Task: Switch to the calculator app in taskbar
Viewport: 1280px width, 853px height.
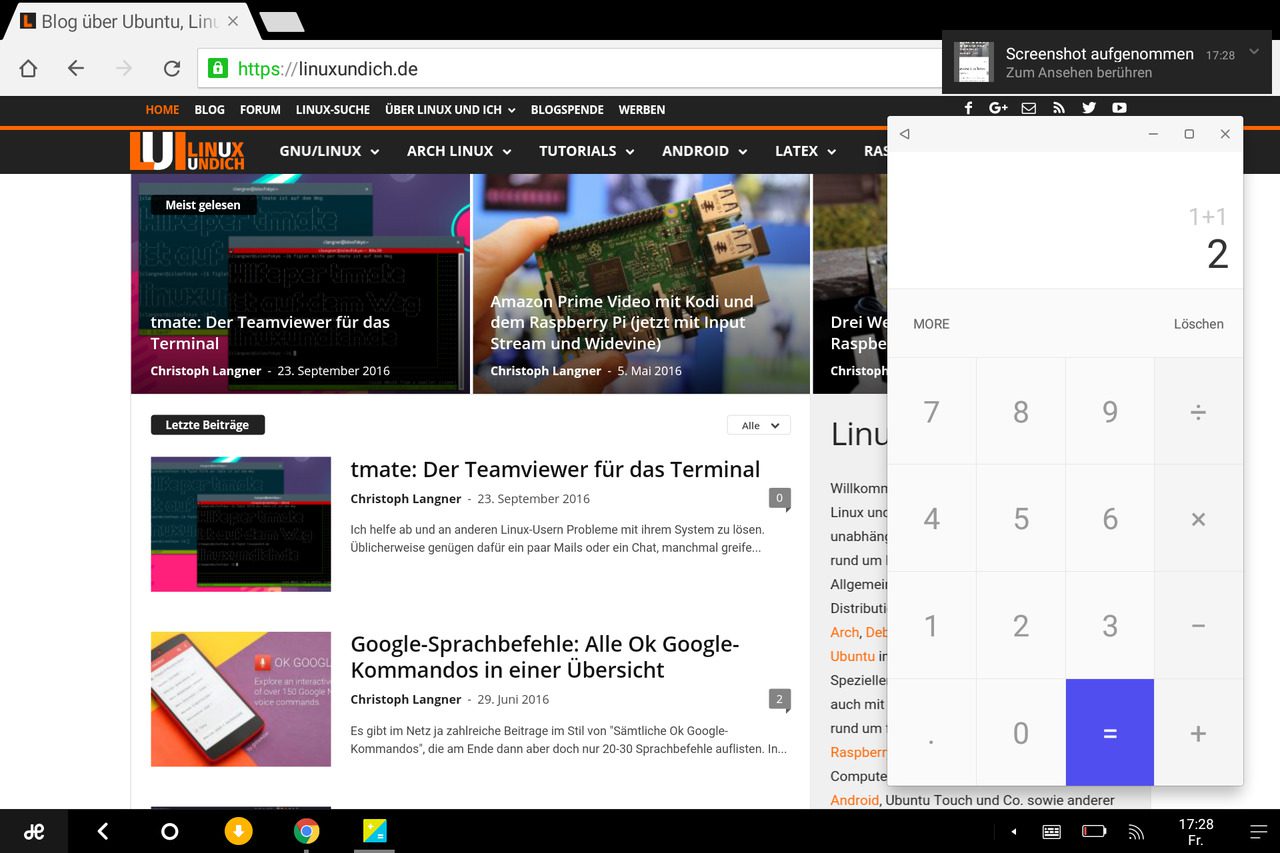Action: coord(375,831)
